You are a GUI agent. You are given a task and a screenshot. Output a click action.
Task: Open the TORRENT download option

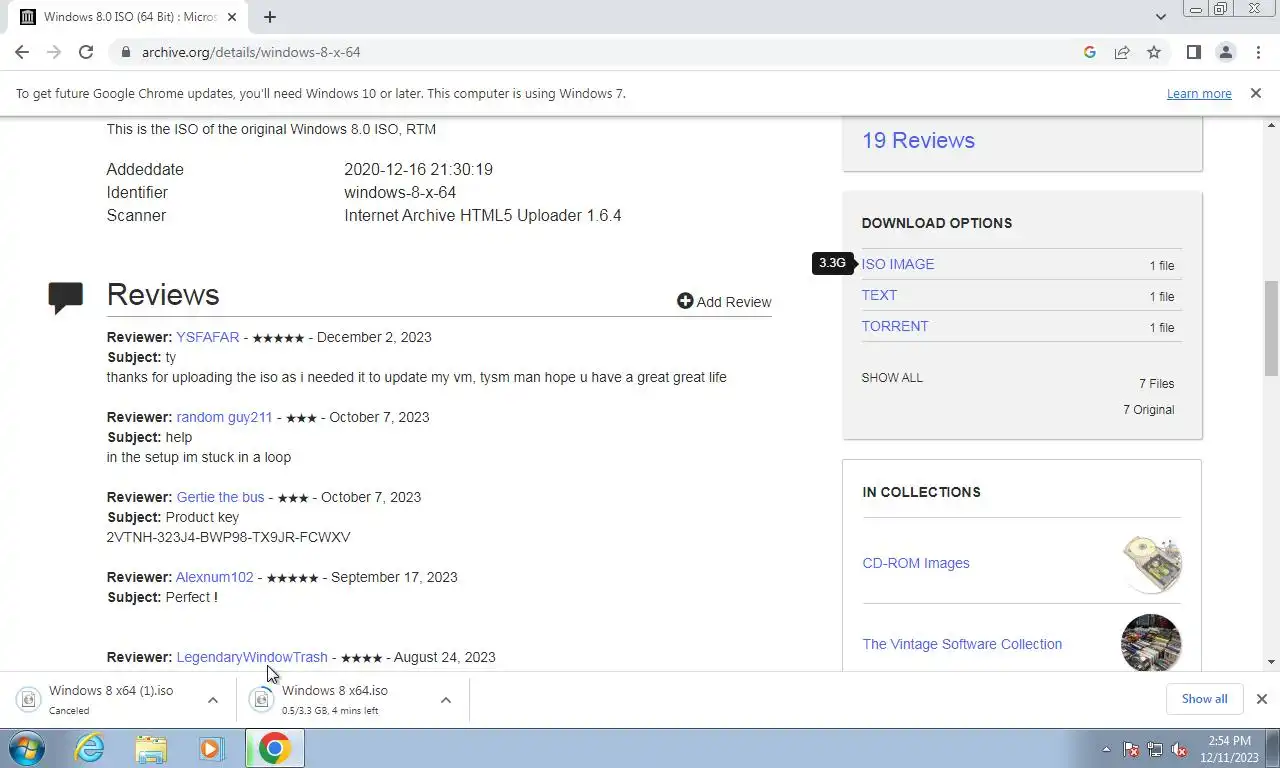(895, 326)
